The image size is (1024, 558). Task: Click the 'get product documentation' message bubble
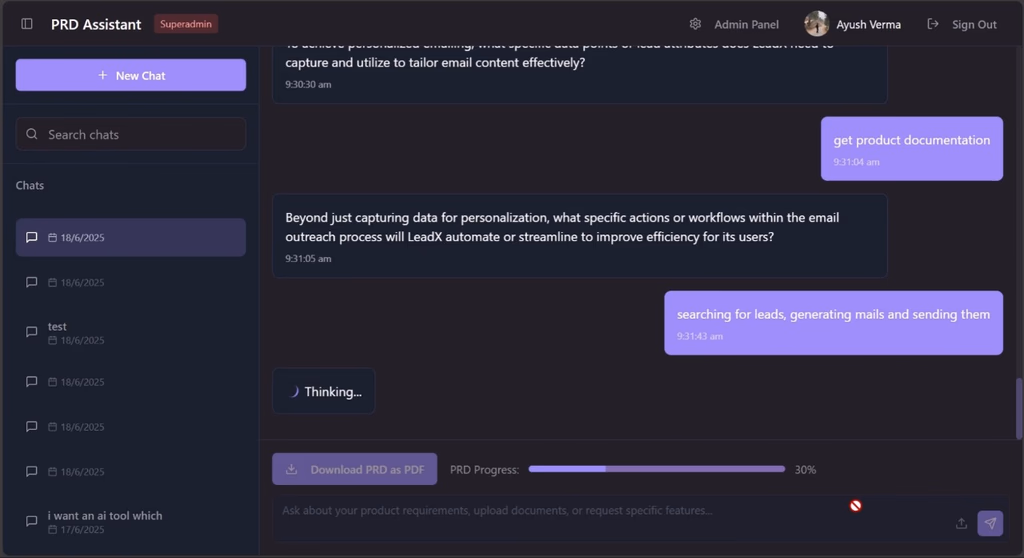(912, 149)
